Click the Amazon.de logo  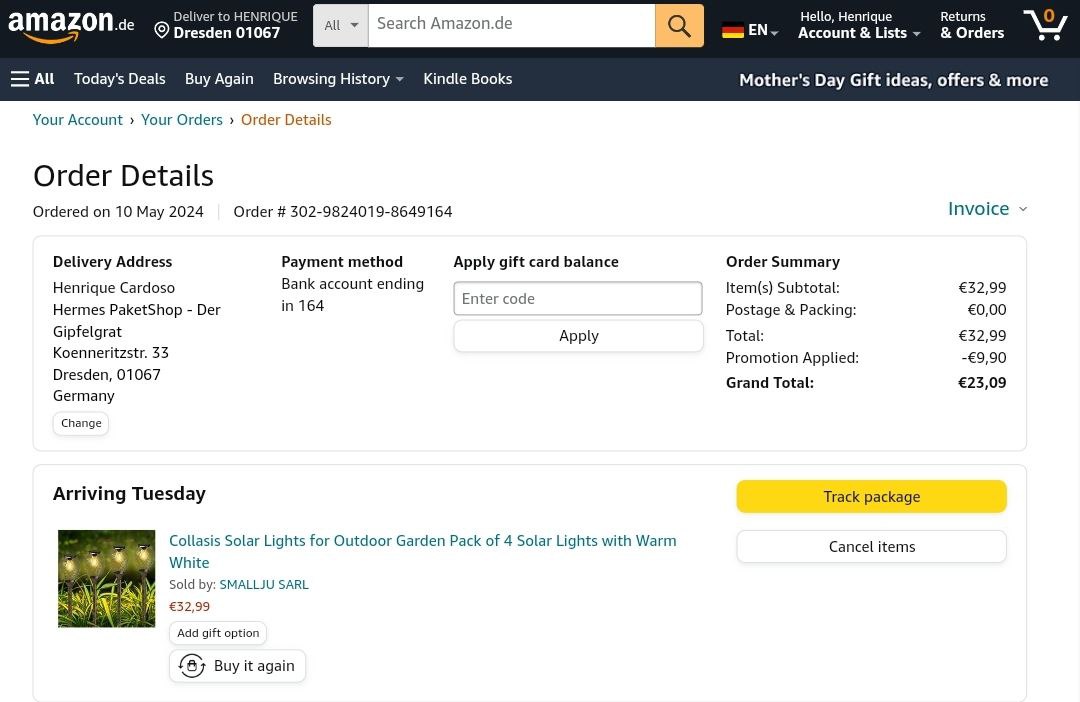point(70,26)
